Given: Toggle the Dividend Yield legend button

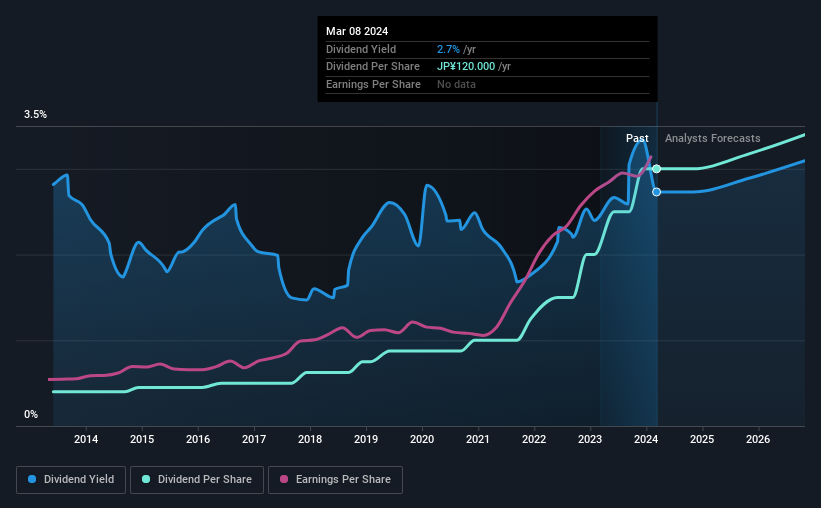Looking at the screenshot, I should click(x=71, y=480).
